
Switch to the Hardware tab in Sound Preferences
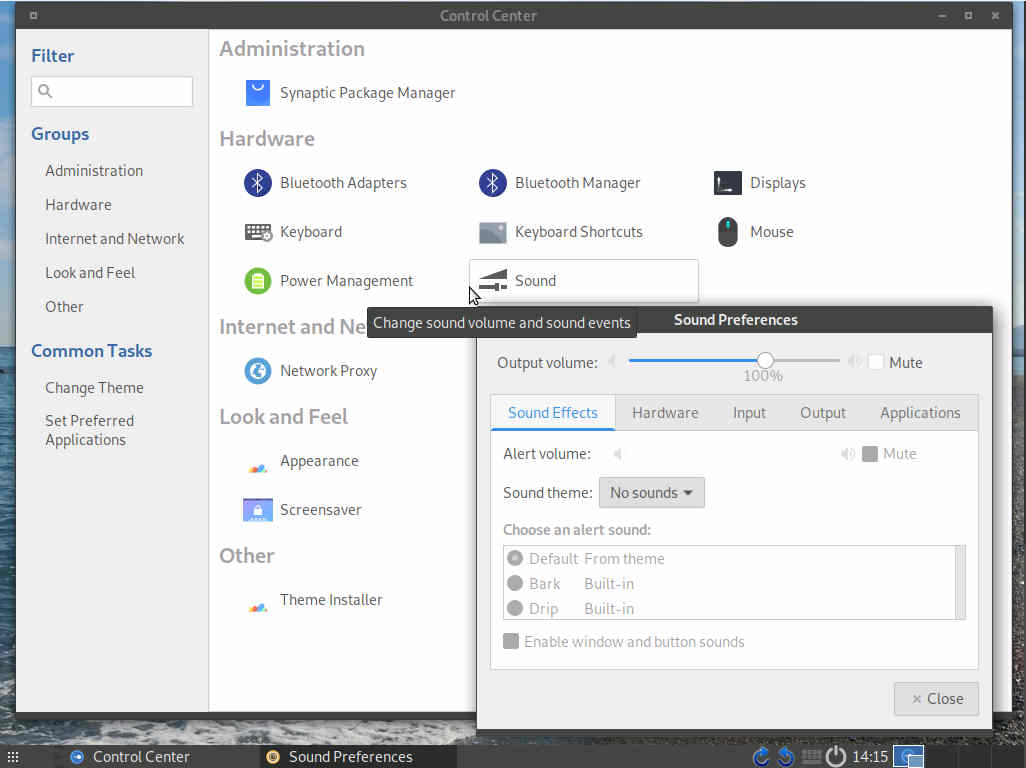tap(665, 413)
